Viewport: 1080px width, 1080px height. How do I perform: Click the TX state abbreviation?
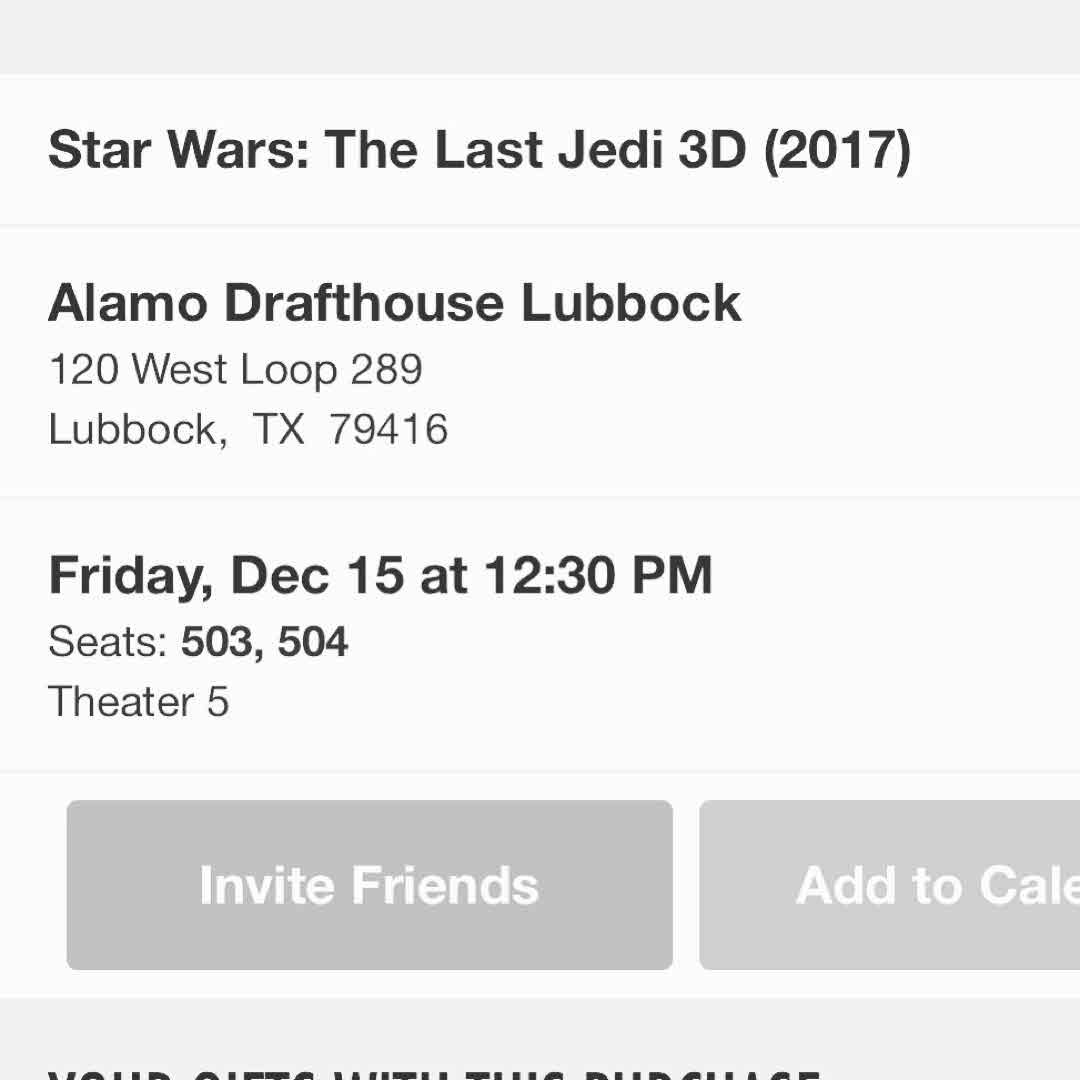click(x=279, y=429)
